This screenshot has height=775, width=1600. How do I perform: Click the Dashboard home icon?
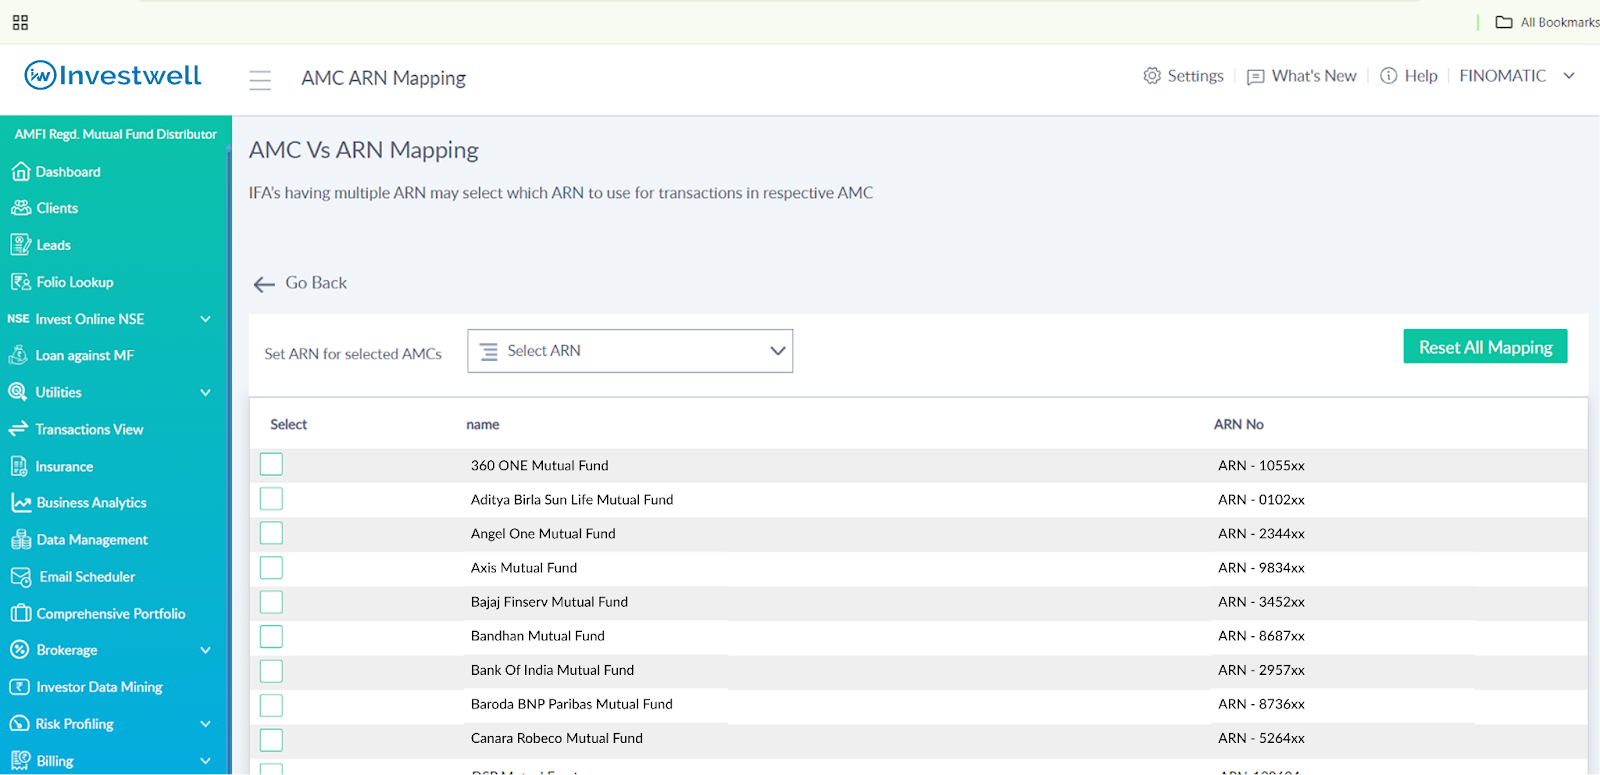pyautogui.click(x=20, y=172)
